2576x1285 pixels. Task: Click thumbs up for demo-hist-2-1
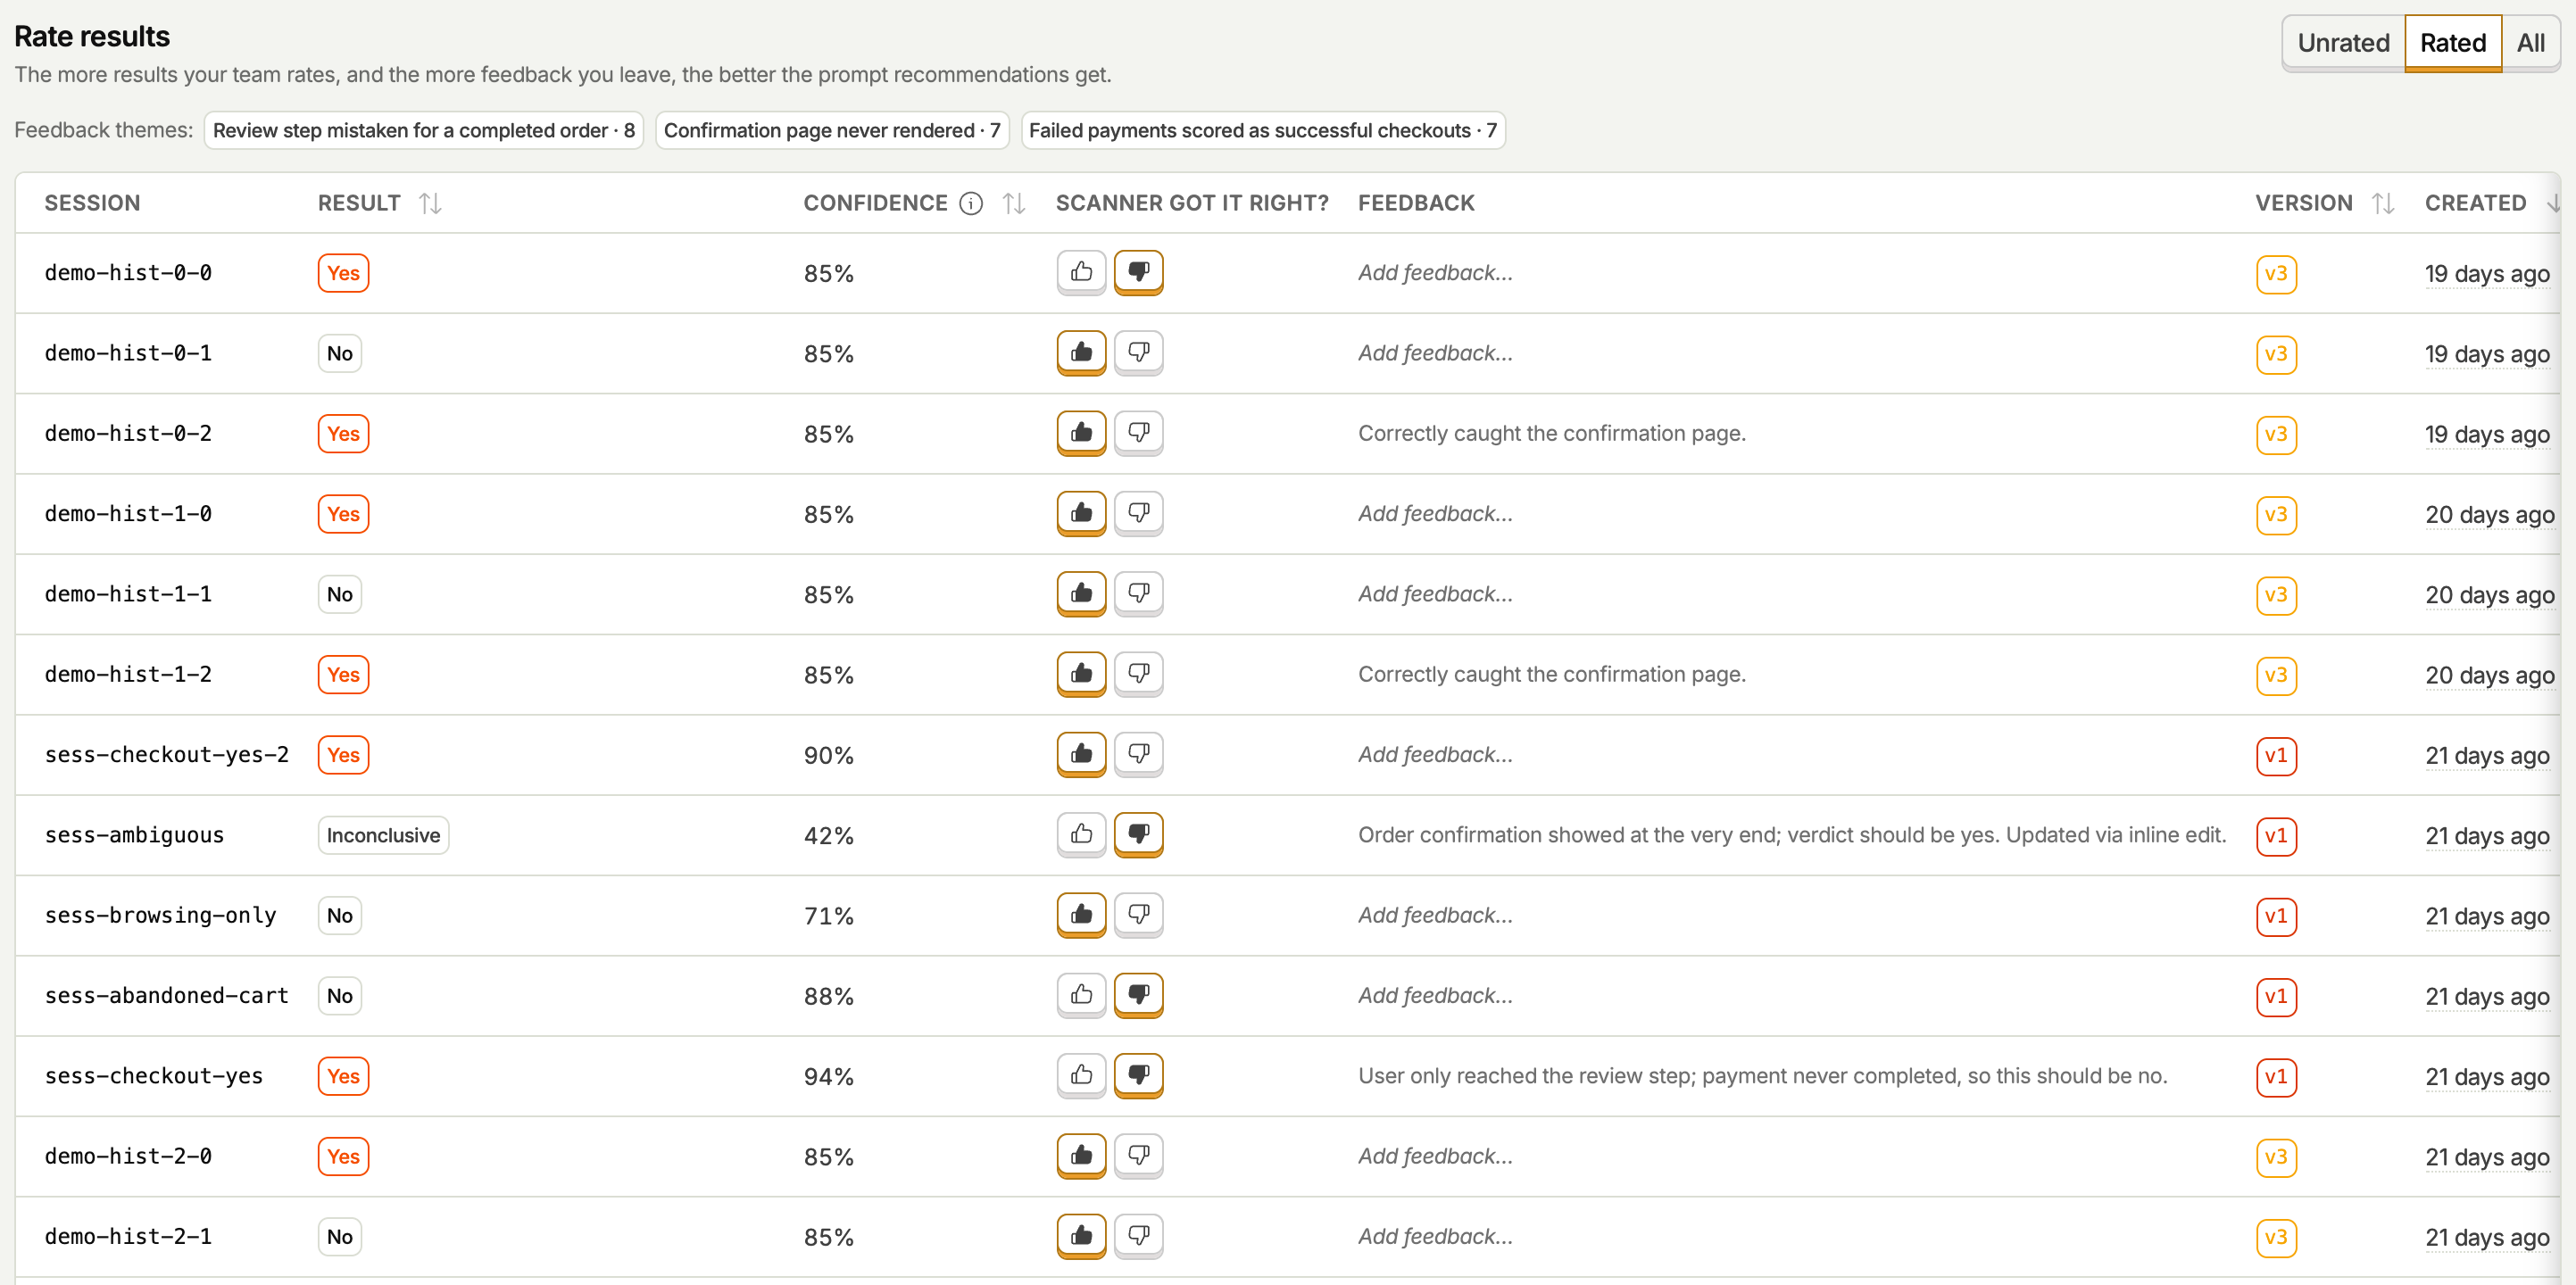point(1081,1236)
